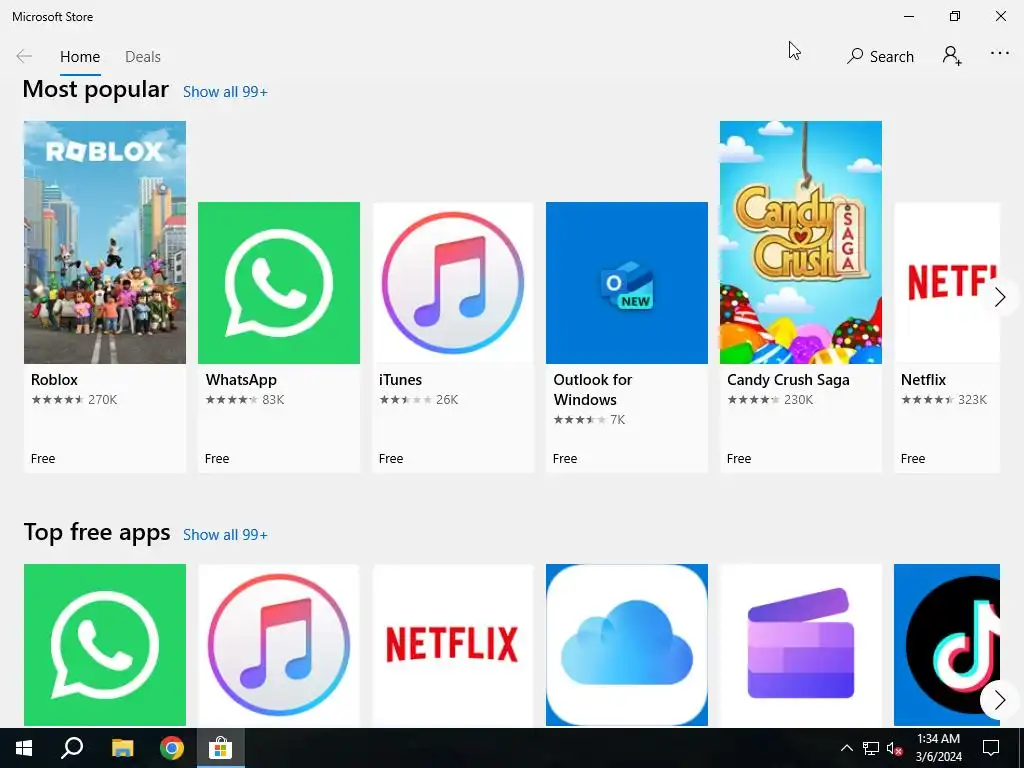Screen dimensions: 1024x768
Task: Open Search in the store
Action: click(x=880, y=56)
